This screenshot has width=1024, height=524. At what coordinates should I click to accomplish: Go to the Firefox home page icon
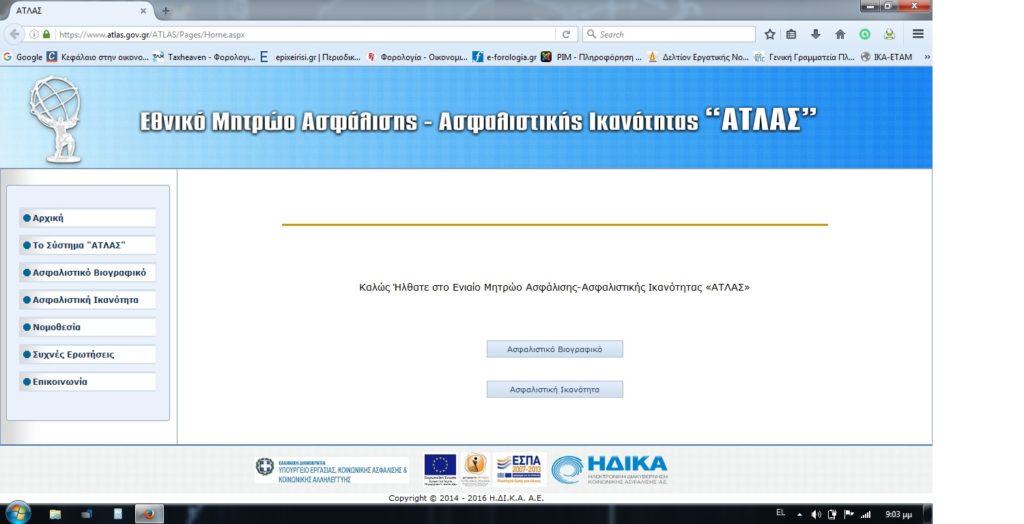[840, 34]
